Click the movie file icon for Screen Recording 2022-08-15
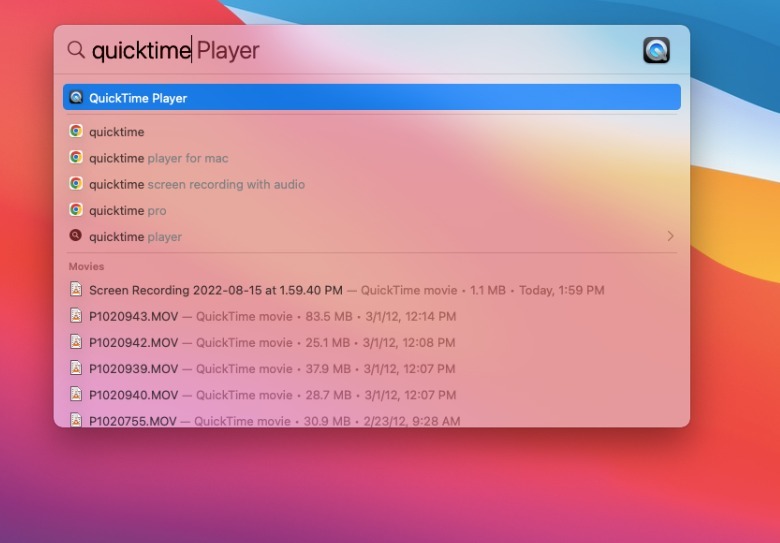Viewport: 780px width, 543px height. point(76,290)
